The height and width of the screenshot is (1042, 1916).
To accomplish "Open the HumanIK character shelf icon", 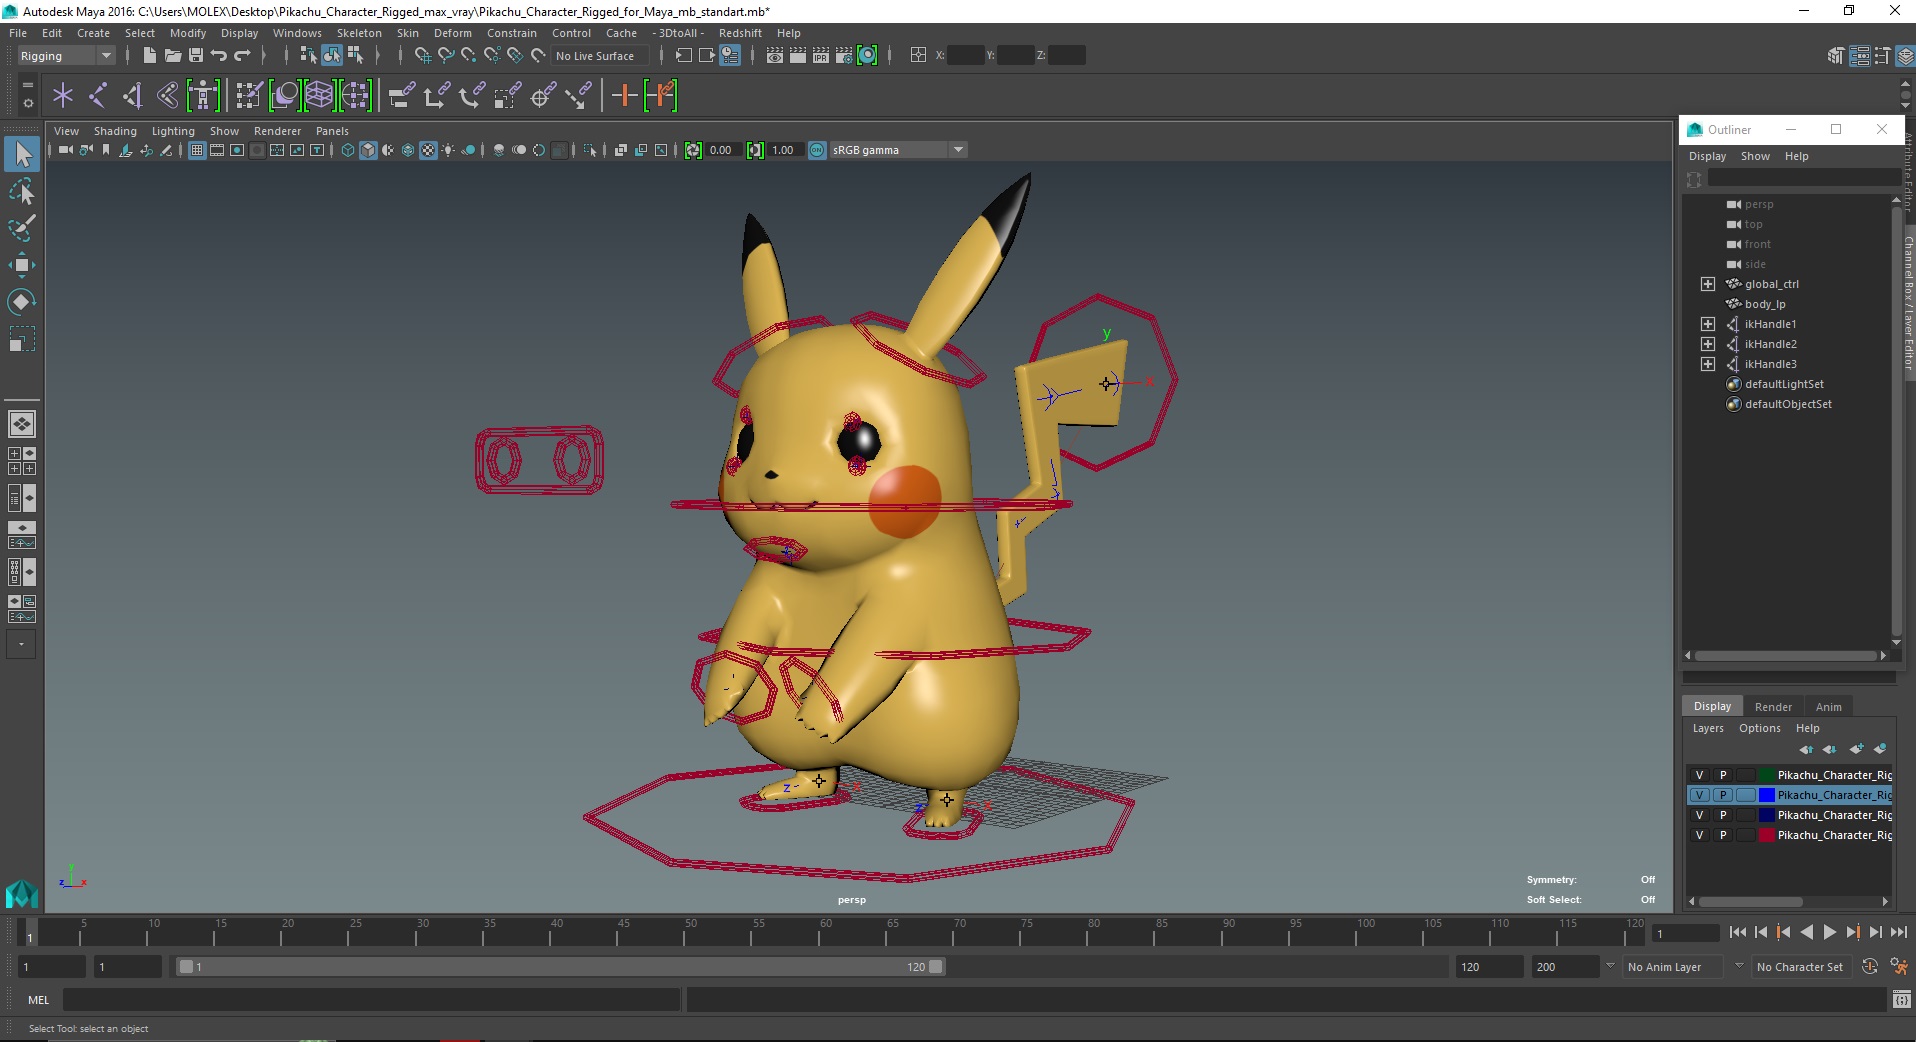I will (203, 96).
